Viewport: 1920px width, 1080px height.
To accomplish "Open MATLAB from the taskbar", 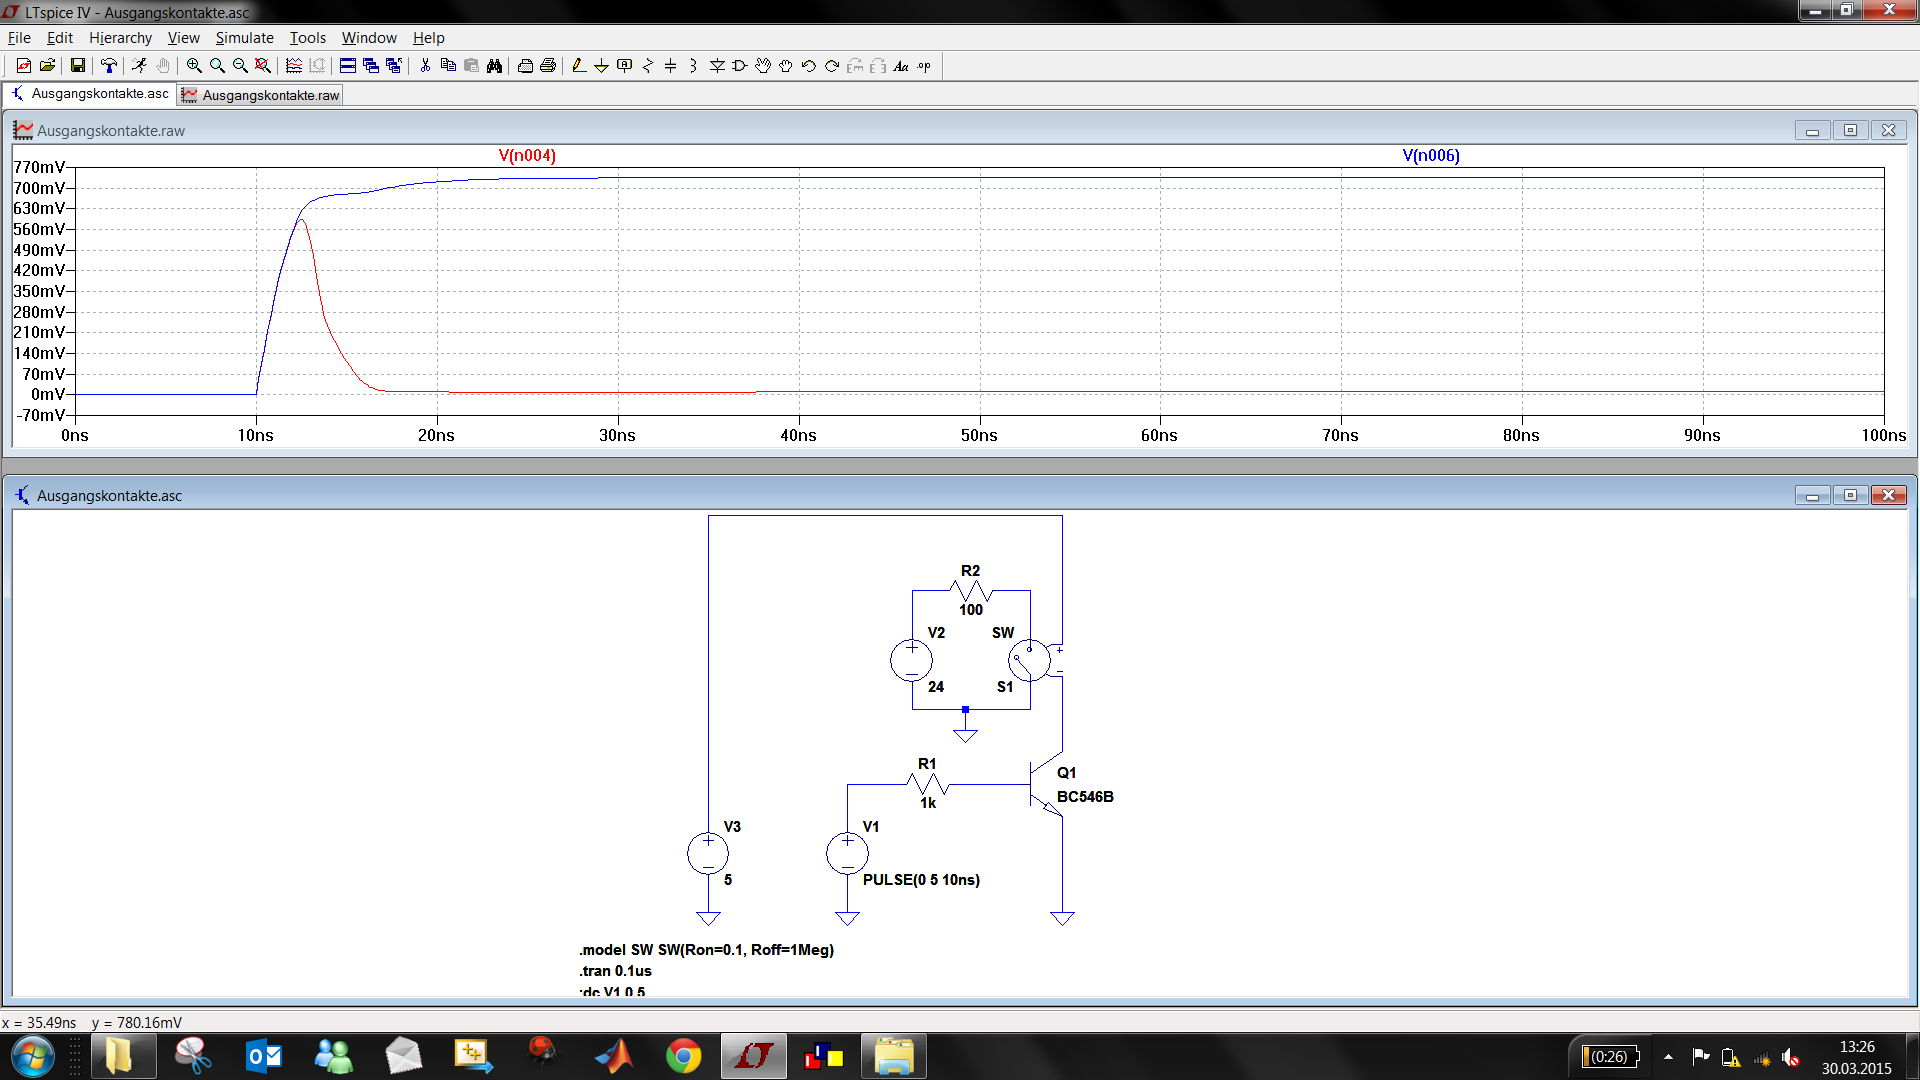I will pos(613,1056).
